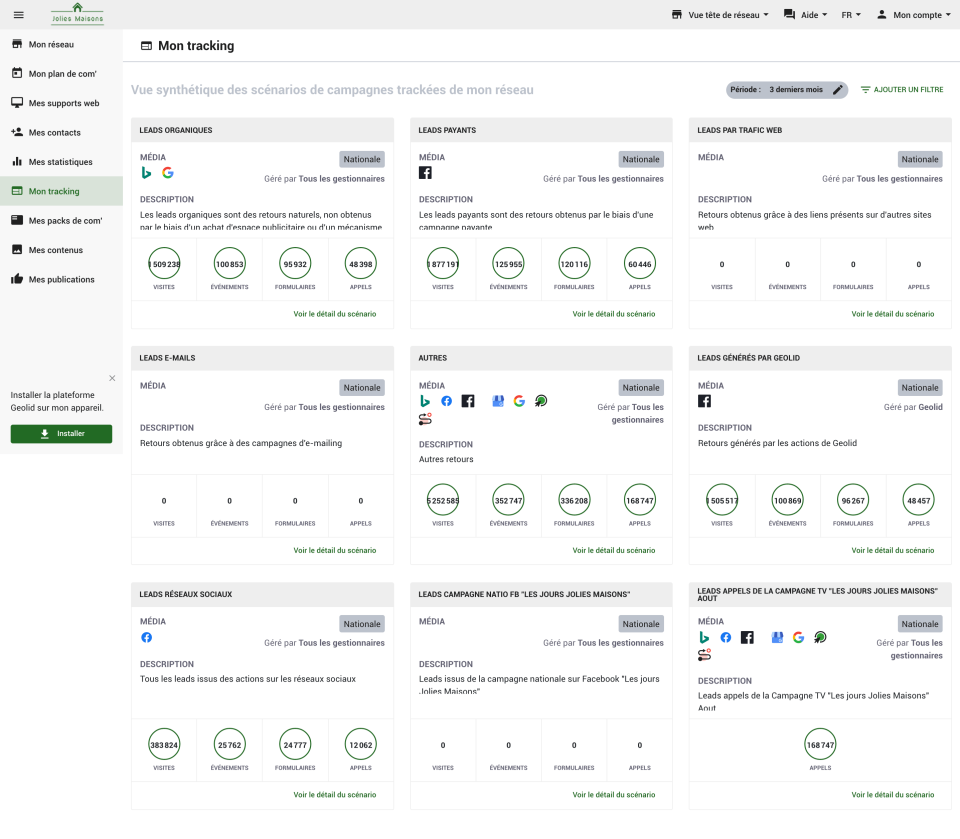960x839 pixels.
Task: Click the Jolies Maisons logo
Action: click(x=77, y=15)
